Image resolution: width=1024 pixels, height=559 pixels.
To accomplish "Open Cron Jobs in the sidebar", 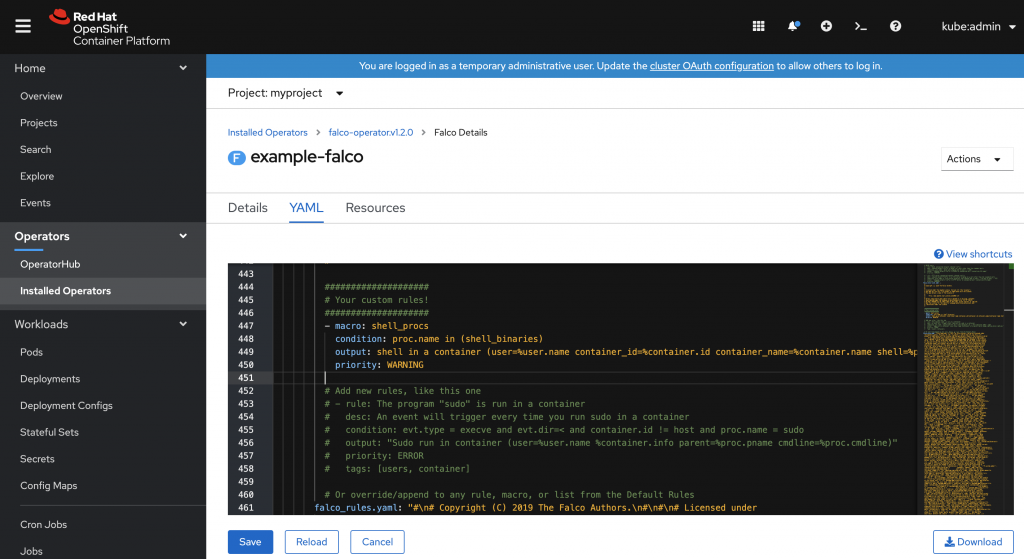I will coord(43,524).
